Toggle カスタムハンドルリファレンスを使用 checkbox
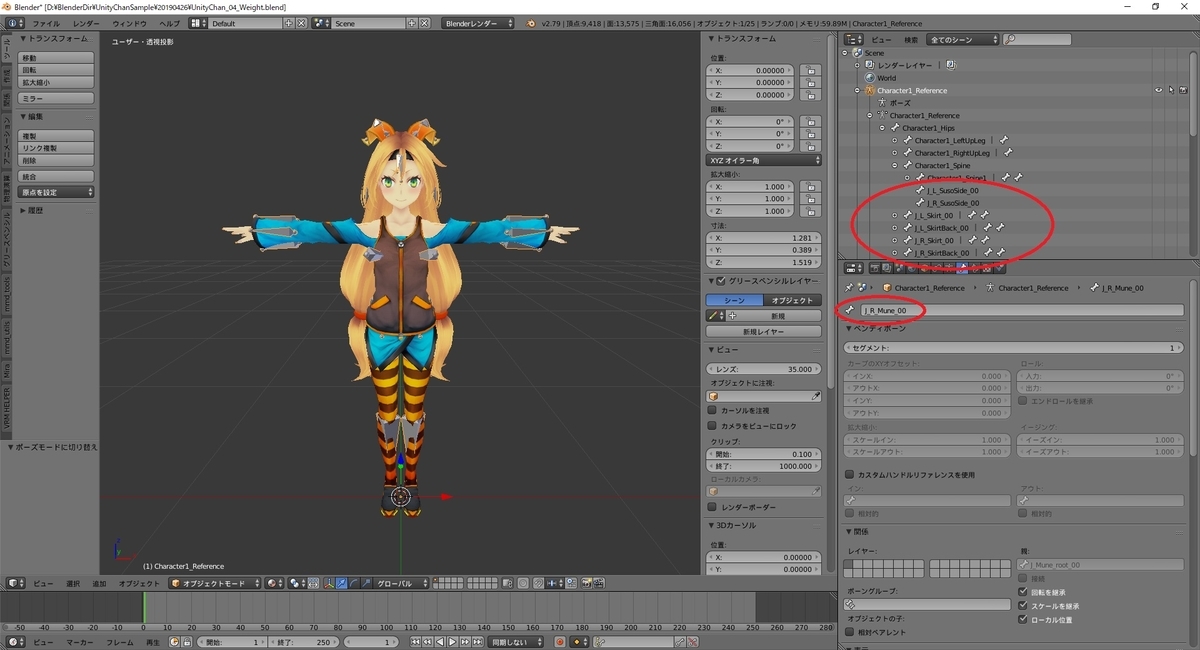 [850, 475]
